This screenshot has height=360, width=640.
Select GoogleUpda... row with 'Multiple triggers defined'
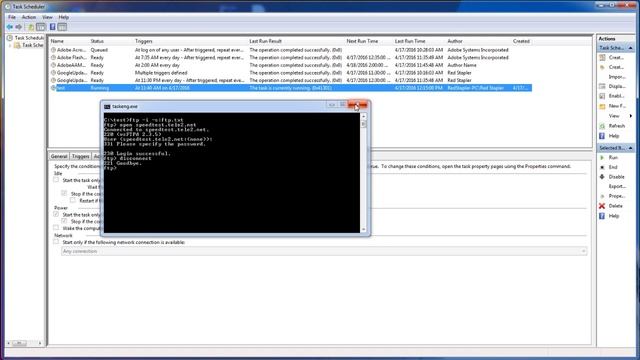tap(291, 73)
